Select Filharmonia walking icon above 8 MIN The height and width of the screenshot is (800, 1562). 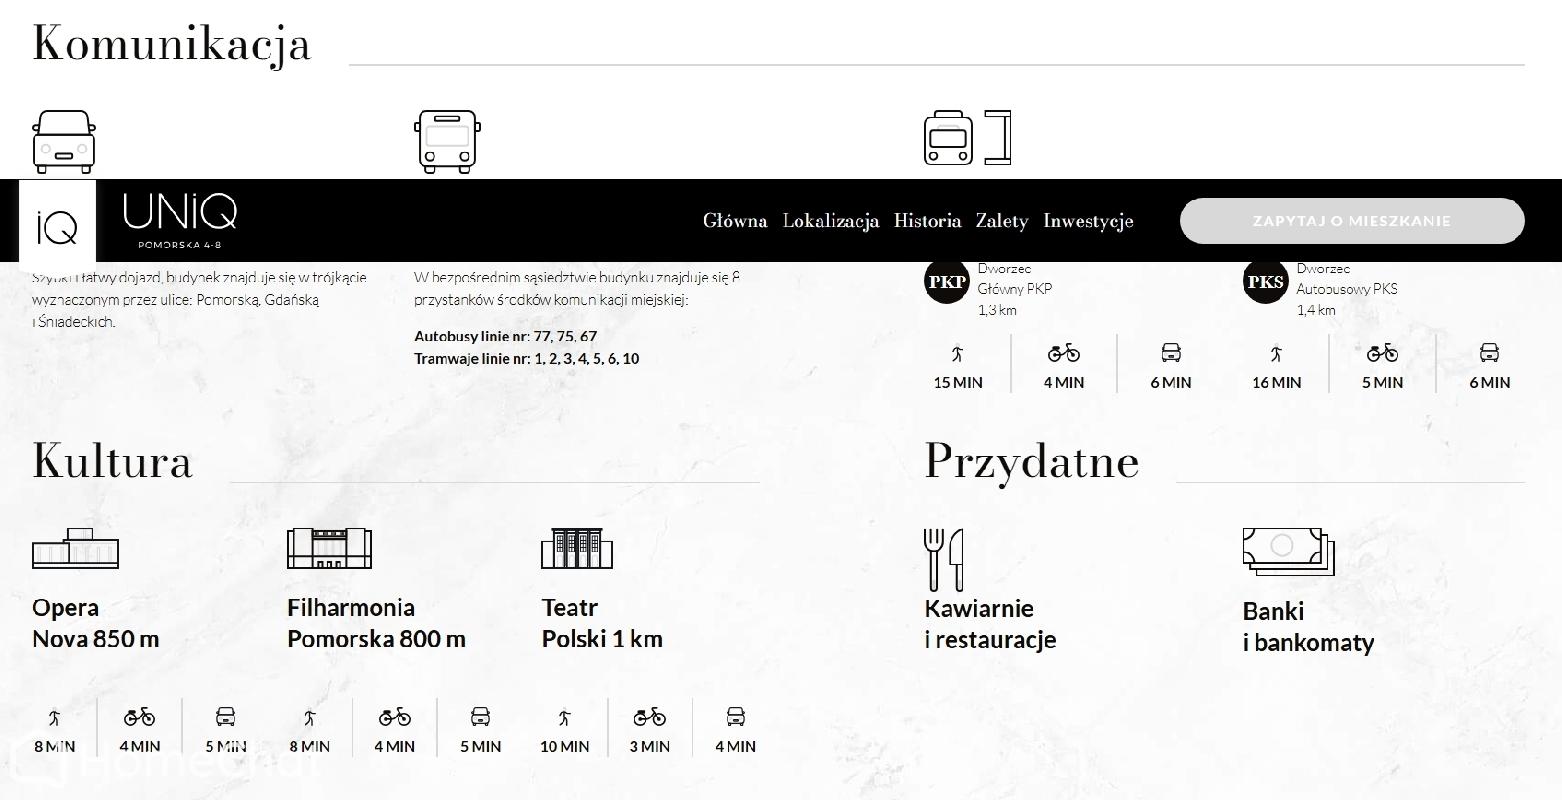310,717
